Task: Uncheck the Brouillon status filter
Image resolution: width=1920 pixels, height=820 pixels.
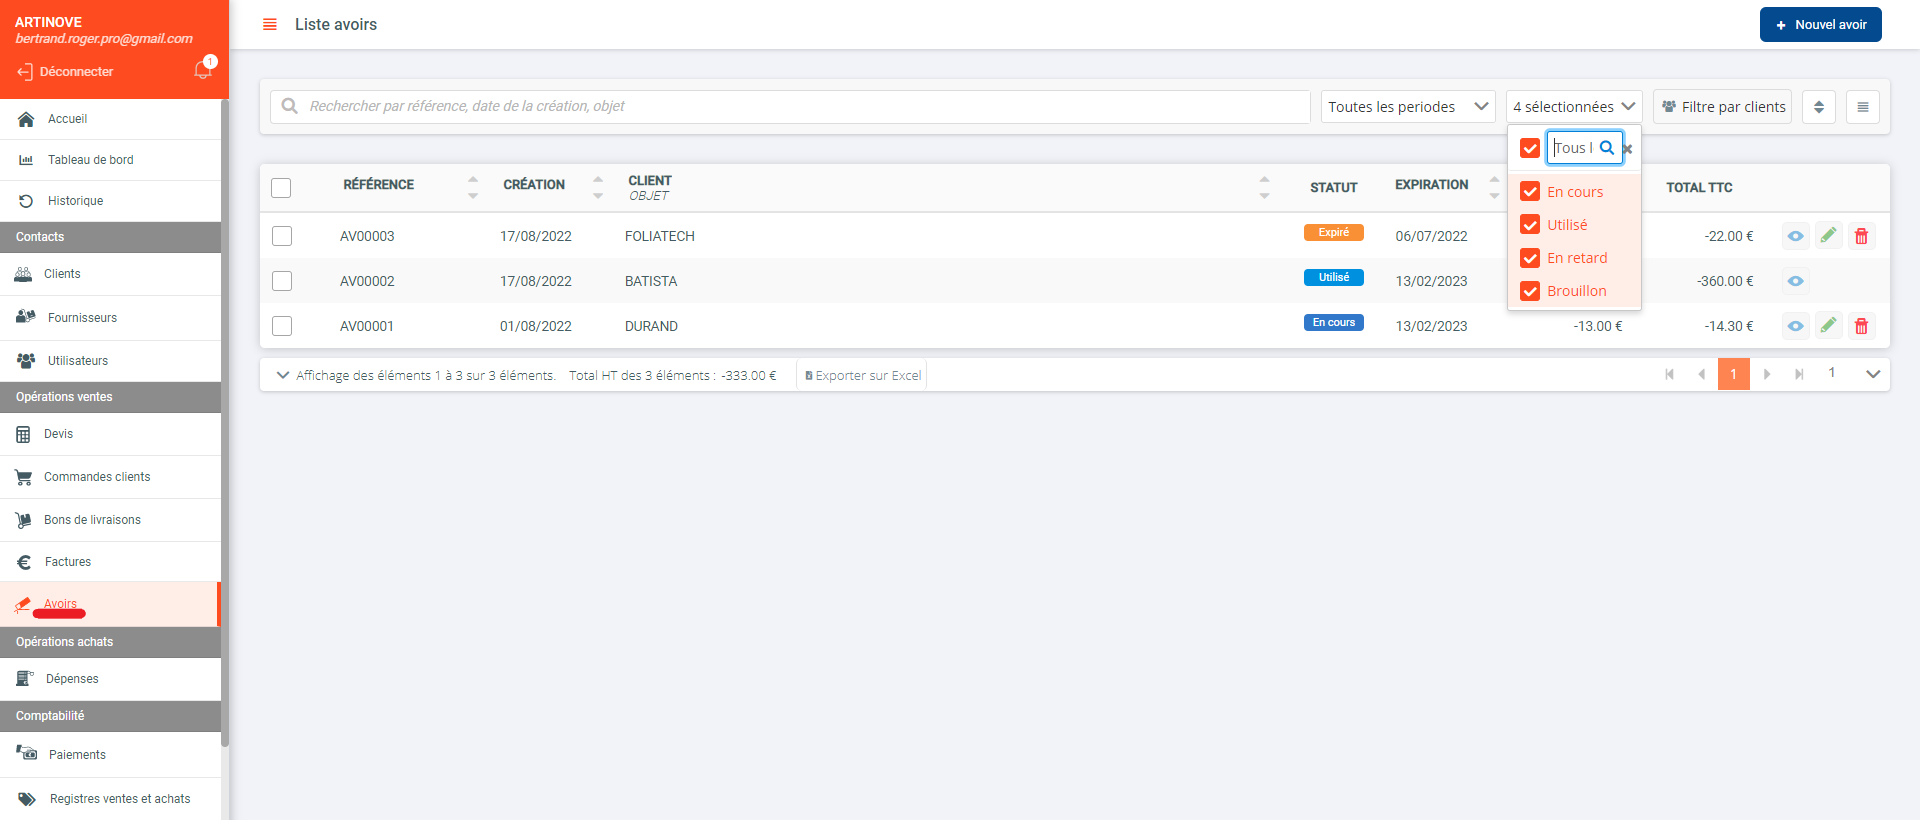Action: (1529, 291)
